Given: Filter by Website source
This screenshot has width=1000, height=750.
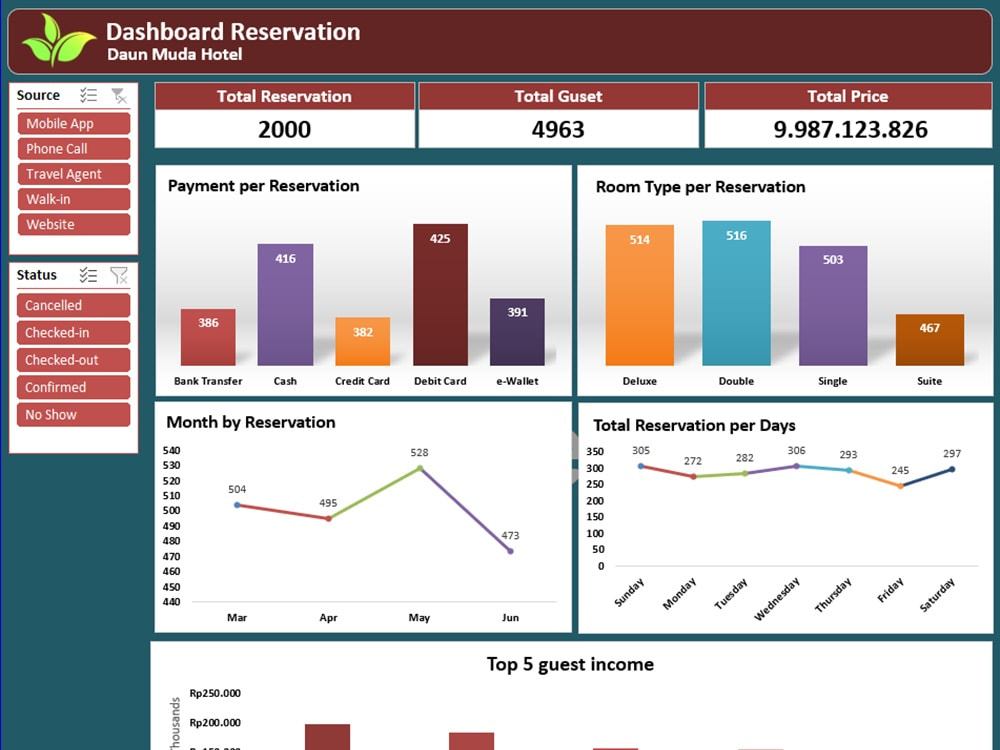Looking at the screenshot, I should pyautogui.click(x=74, y=224).
